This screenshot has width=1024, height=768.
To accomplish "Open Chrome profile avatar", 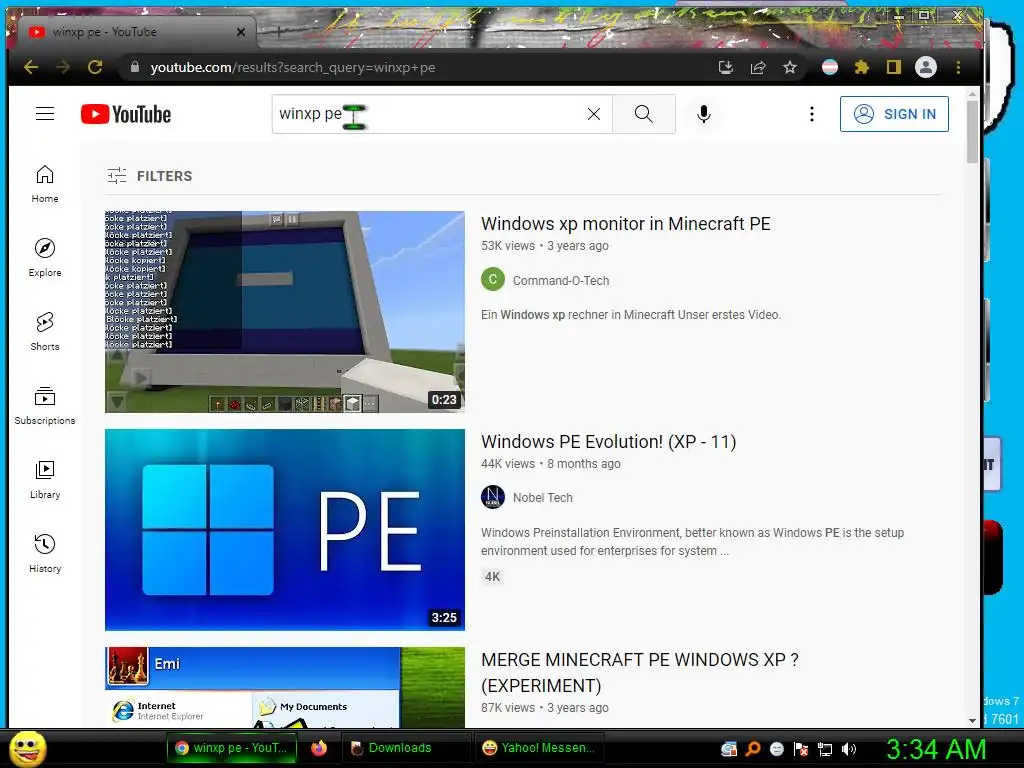I will [x=926, y=67].
